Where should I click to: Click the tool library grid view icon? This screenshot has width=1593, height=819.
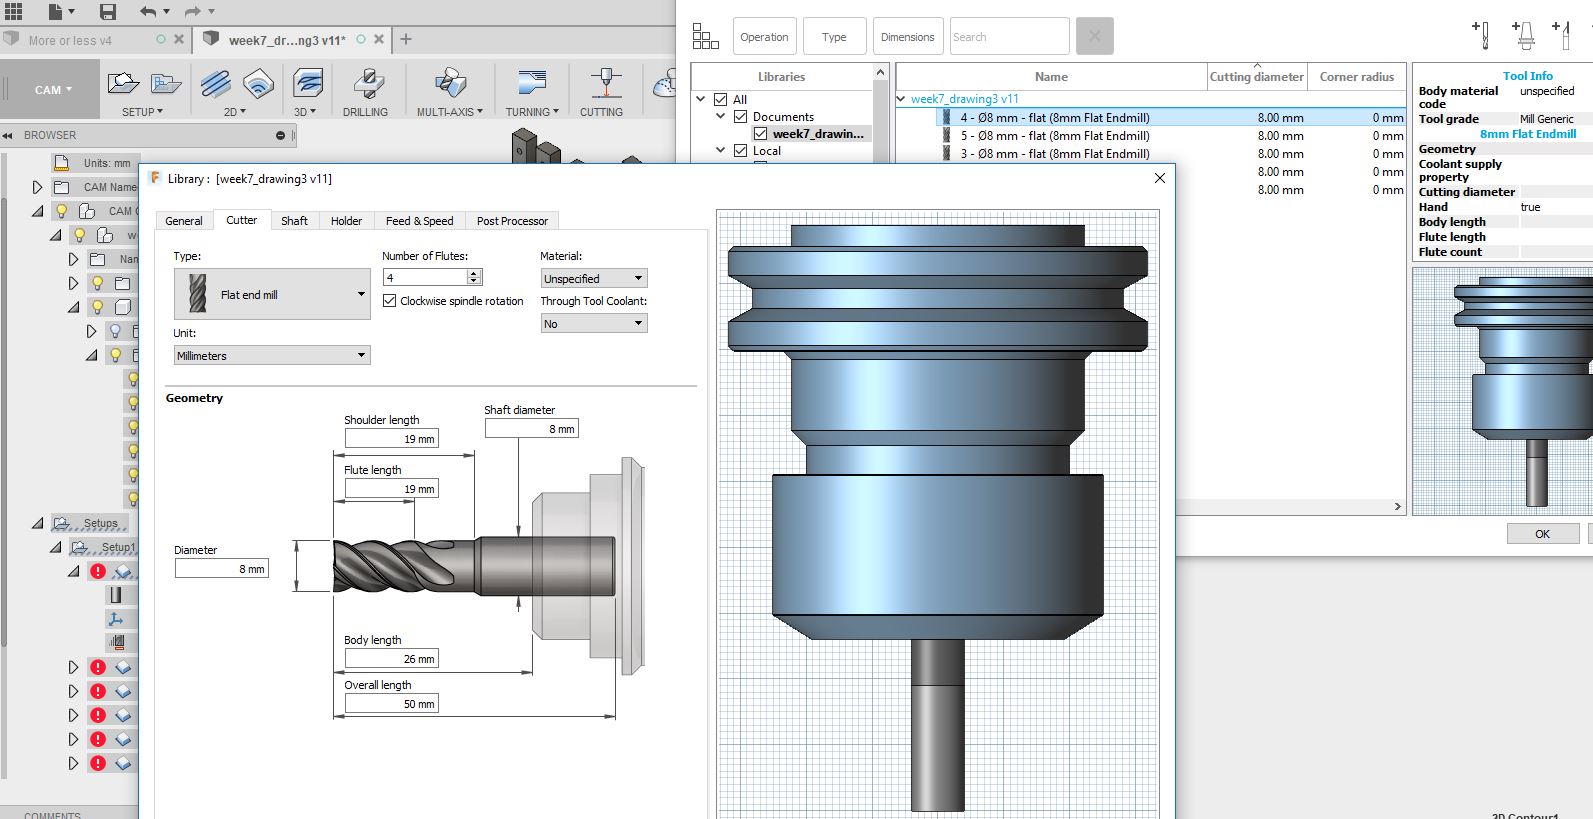[x=706, y=37]
